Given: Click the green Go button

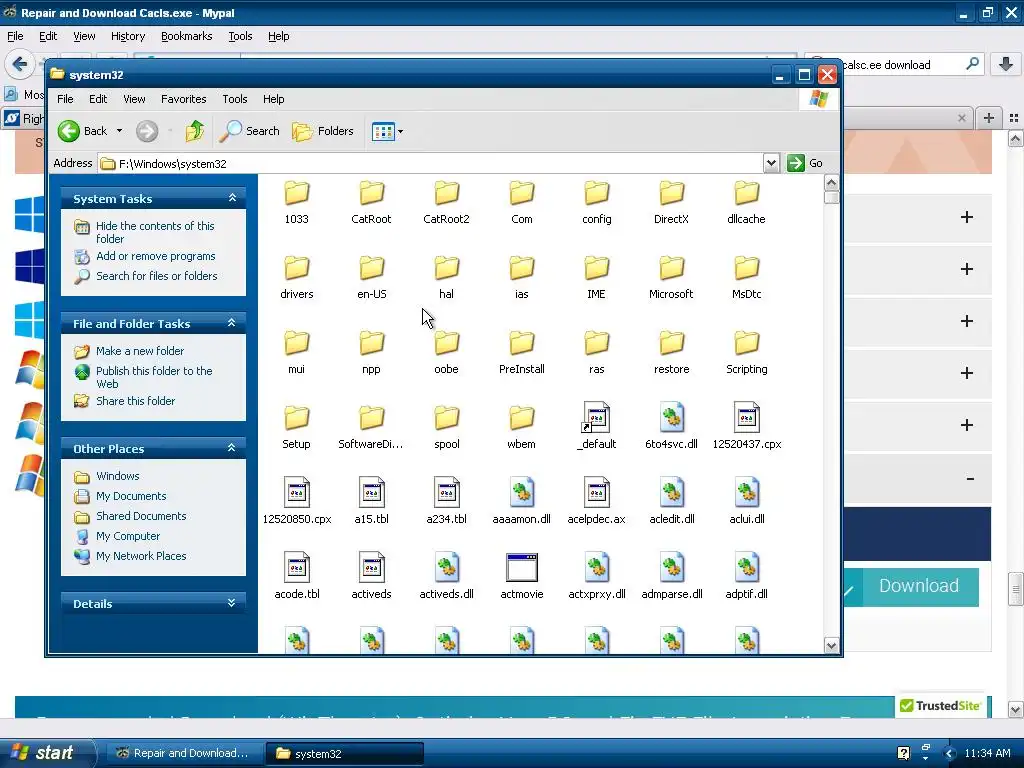Looking at the screenshot, I should coord(805,163).
